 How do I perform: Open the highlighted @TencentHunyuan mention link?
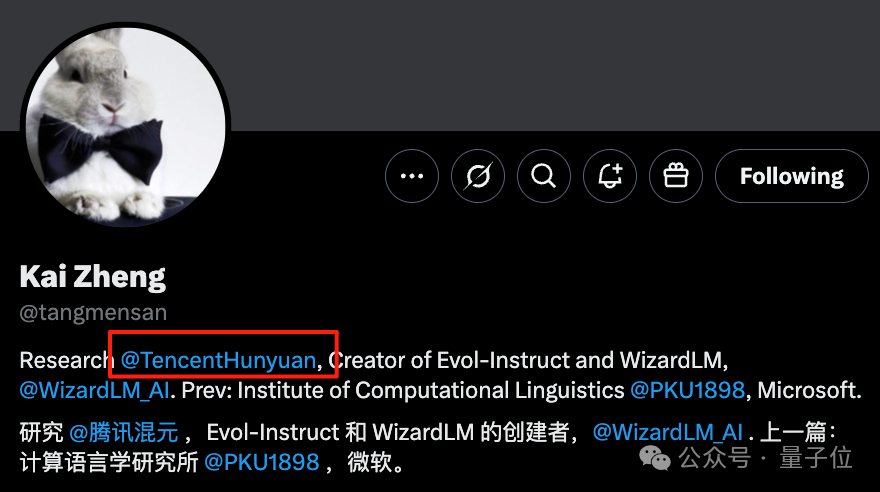point(218,360)
